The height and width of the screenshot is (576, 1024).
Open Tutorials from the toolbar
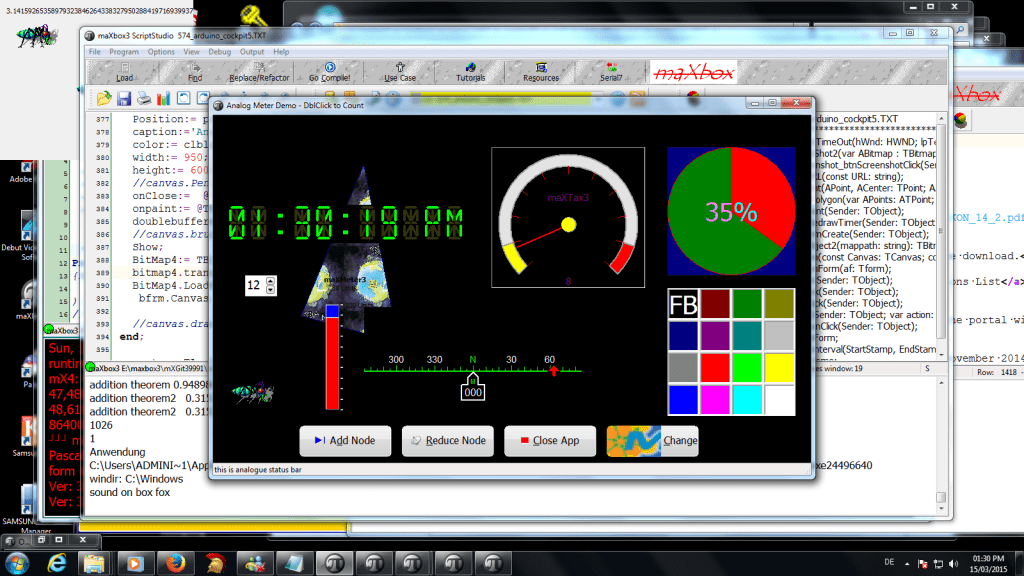[x=471, y=72]
